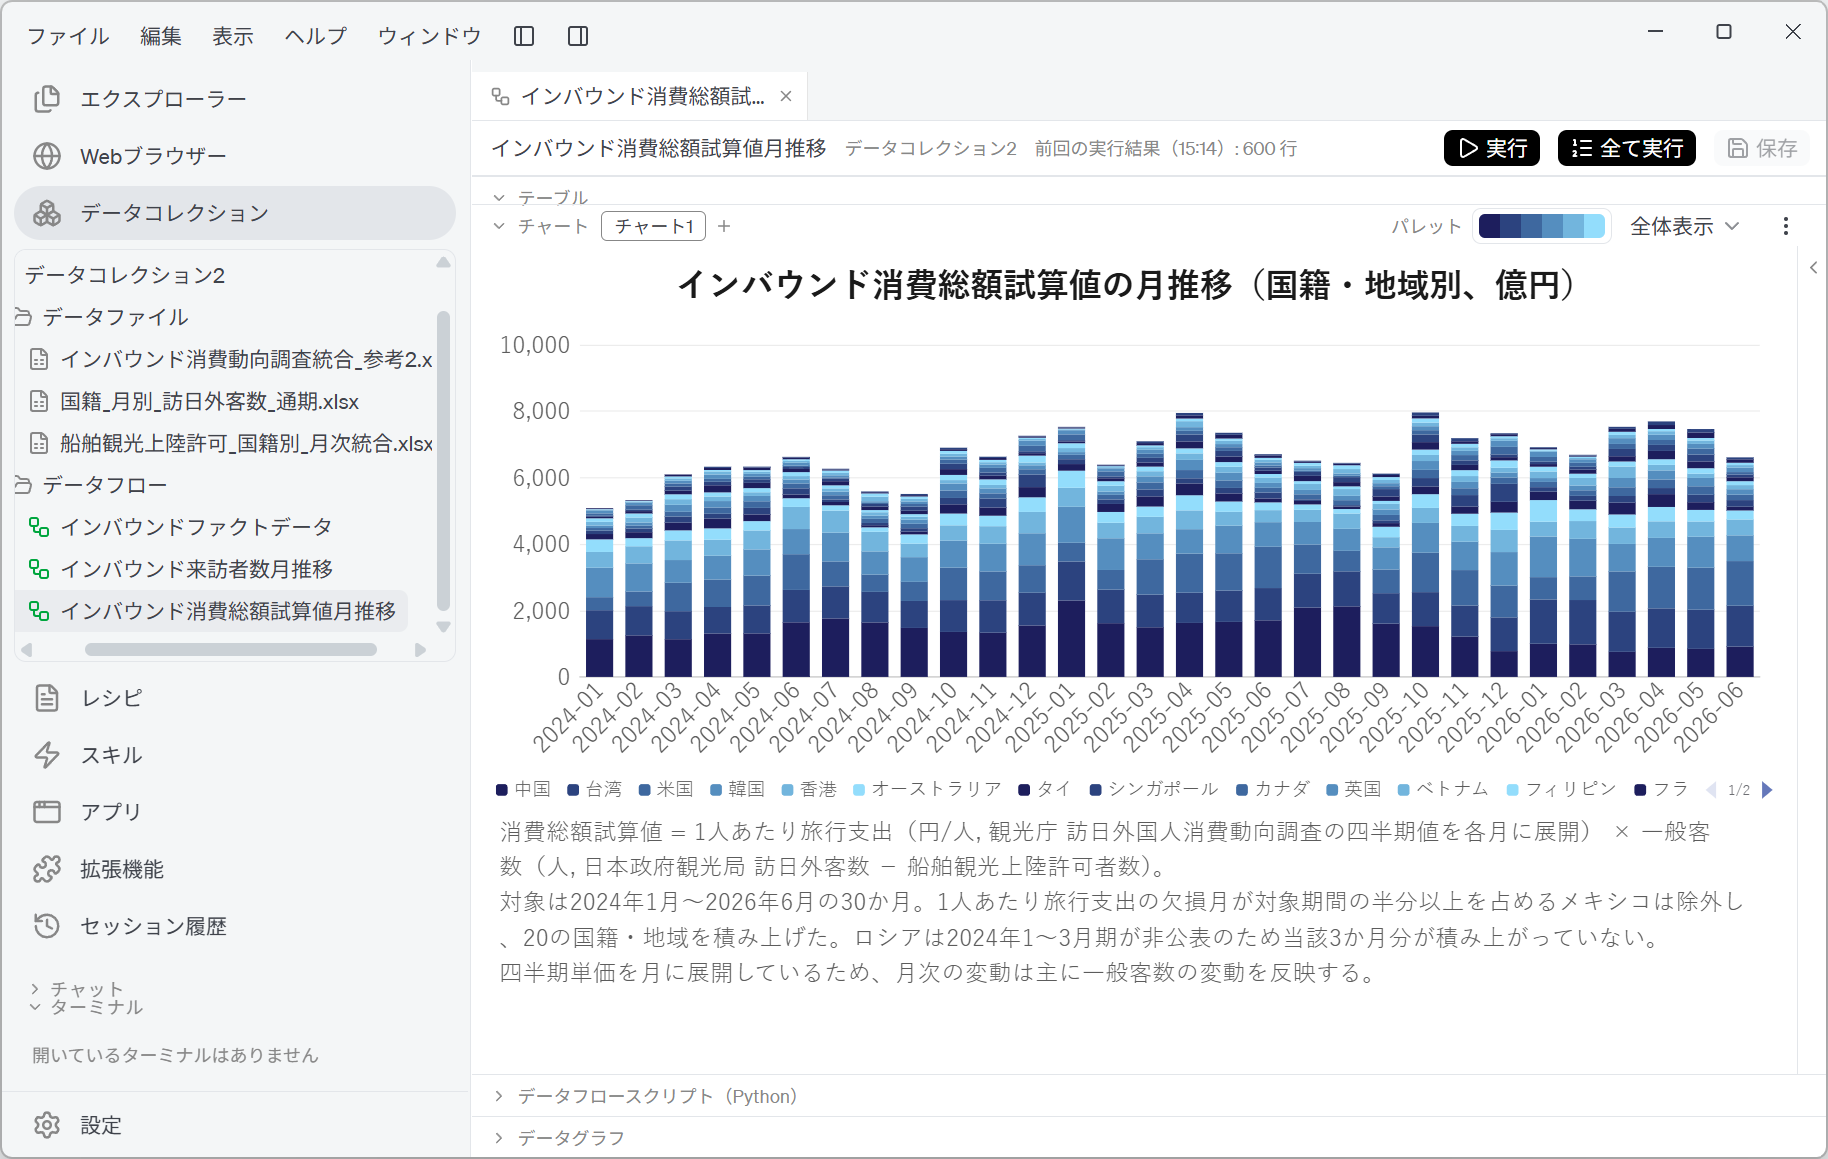Open the レシピ document icon
Image resolution: width=1828 pixels, height=1159 pixels.
click(x=47, y=698)
